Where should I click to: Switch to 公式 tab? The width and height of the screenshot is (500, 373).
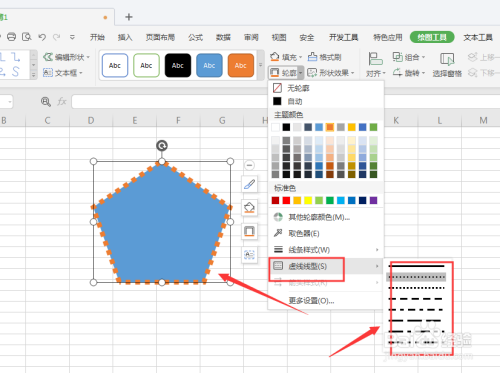195,37
